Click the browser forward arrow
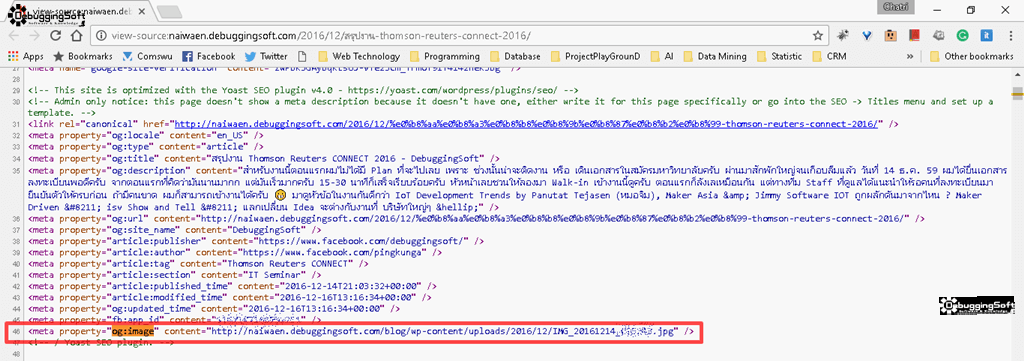The image size is (1024, 361). point(35,35)
